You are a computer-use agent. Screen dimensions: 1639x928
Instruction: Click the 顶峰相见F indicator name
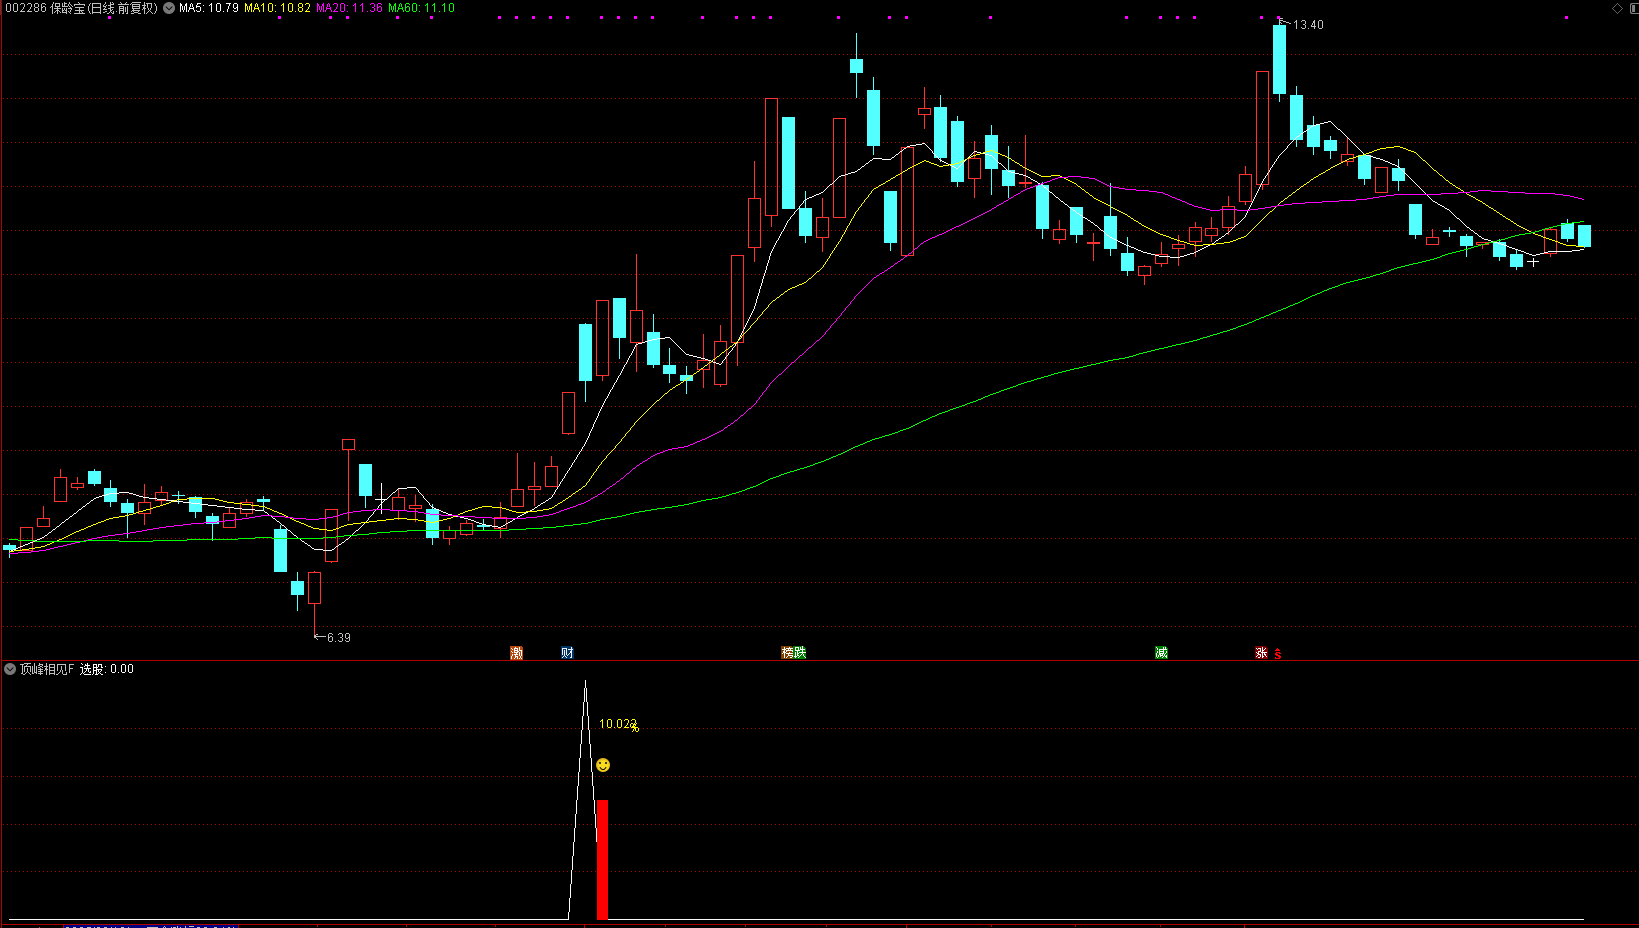point(47,669)
